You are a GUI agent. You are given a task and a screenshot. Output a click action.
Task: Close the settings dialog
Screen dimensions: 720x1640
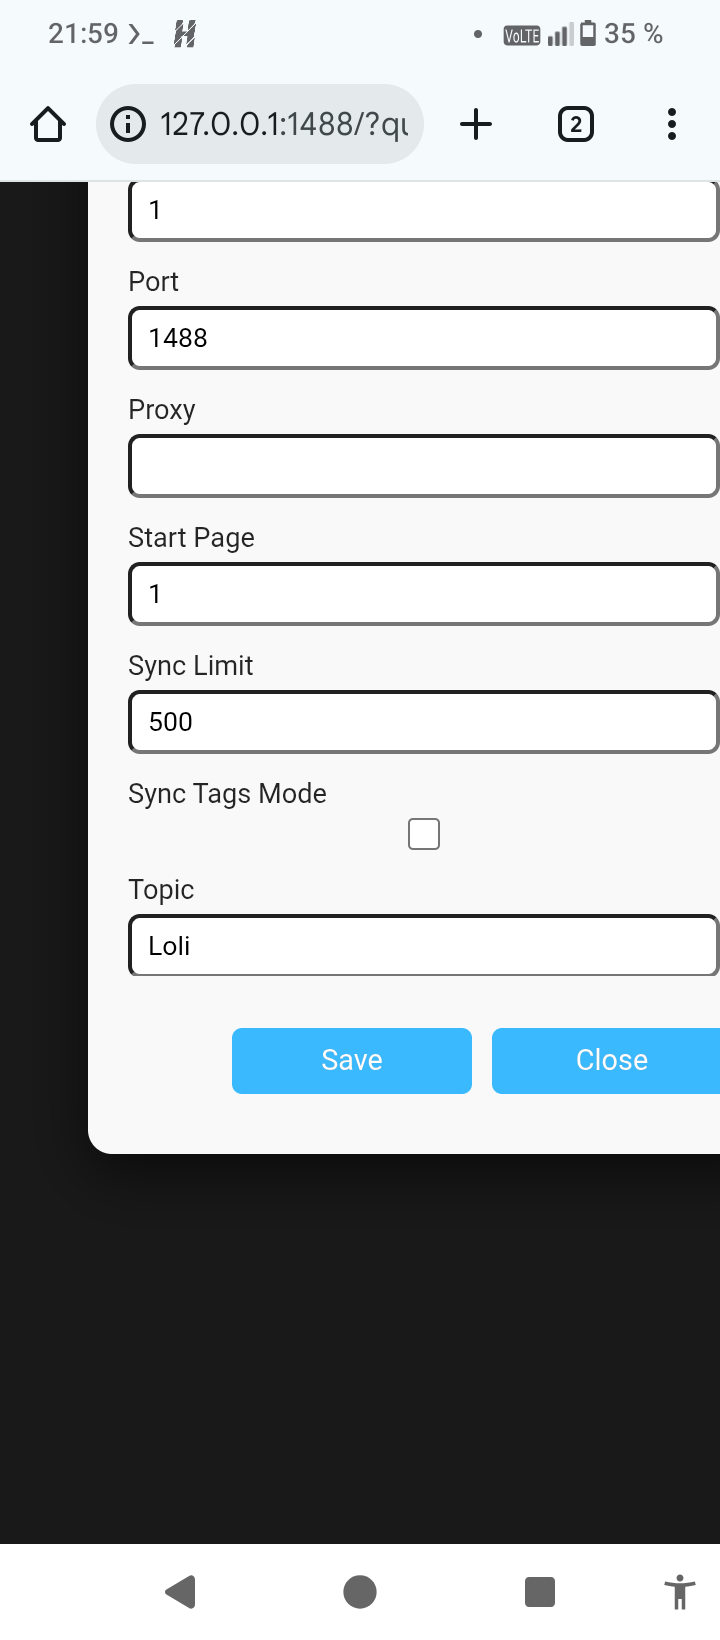click(x=606, y=1061)
